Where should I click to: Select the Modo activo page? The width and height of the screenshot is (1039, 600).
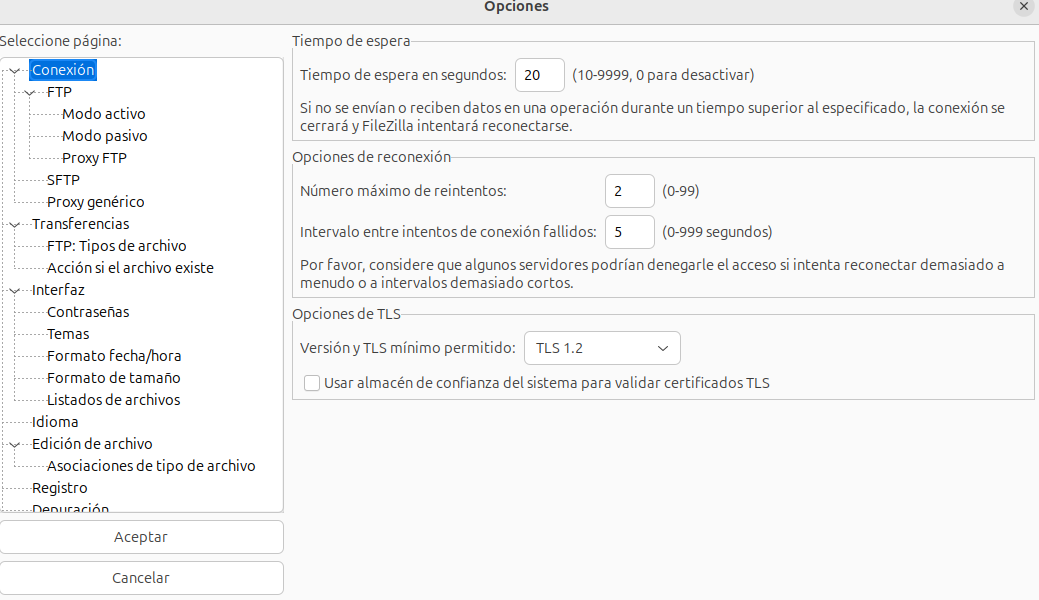coord(103,114)
